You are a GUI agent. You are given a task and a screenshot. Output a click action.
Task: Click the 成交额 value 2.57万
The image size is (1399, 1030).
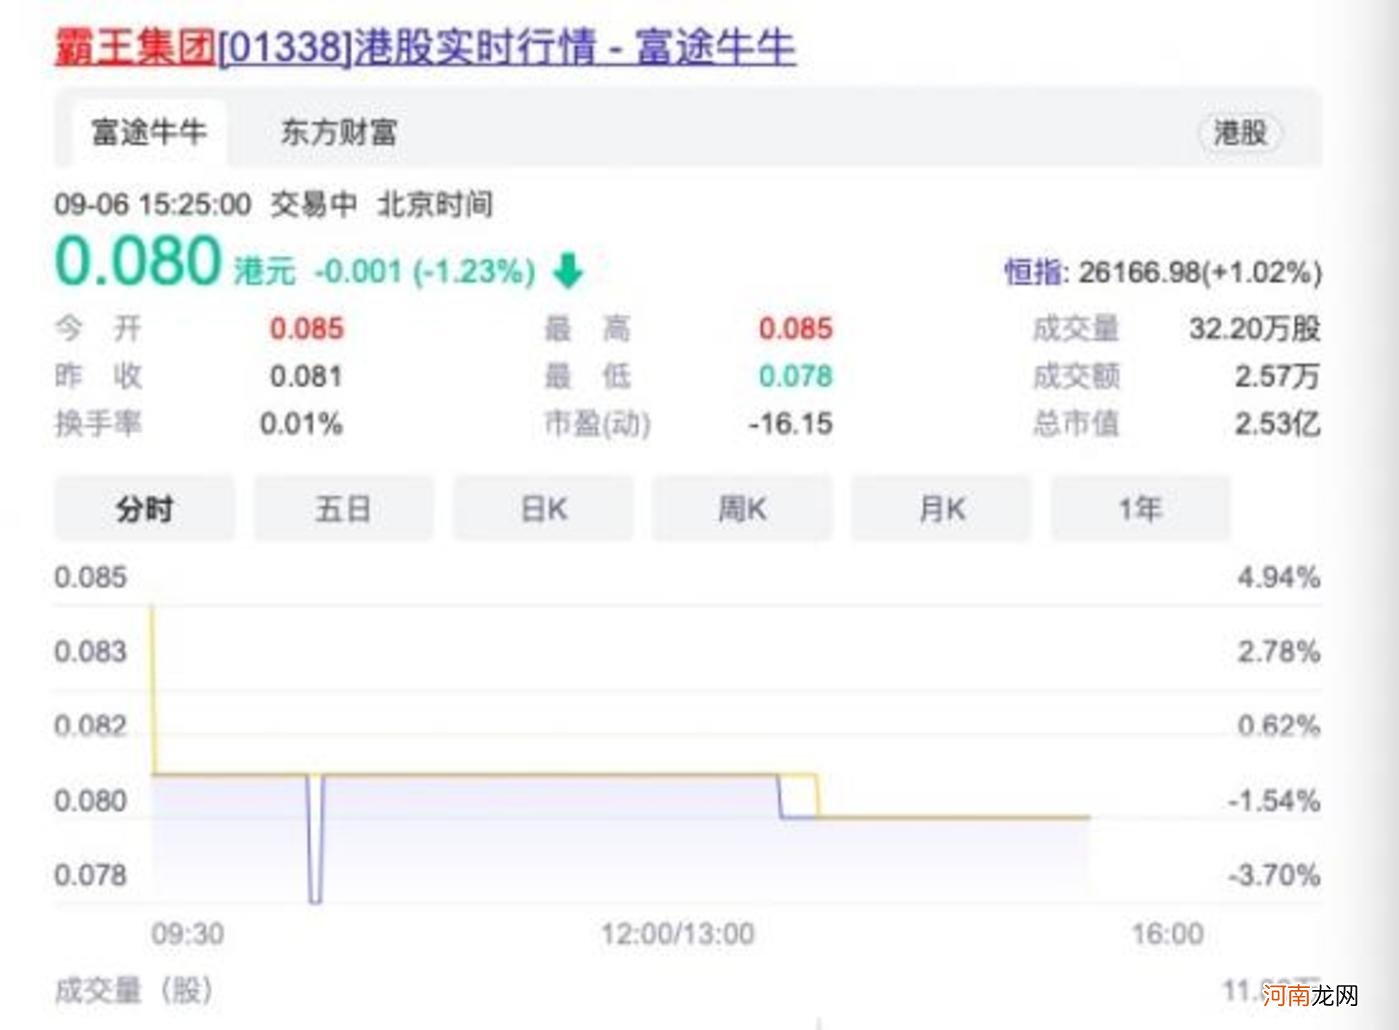(x=1278, y=376)
